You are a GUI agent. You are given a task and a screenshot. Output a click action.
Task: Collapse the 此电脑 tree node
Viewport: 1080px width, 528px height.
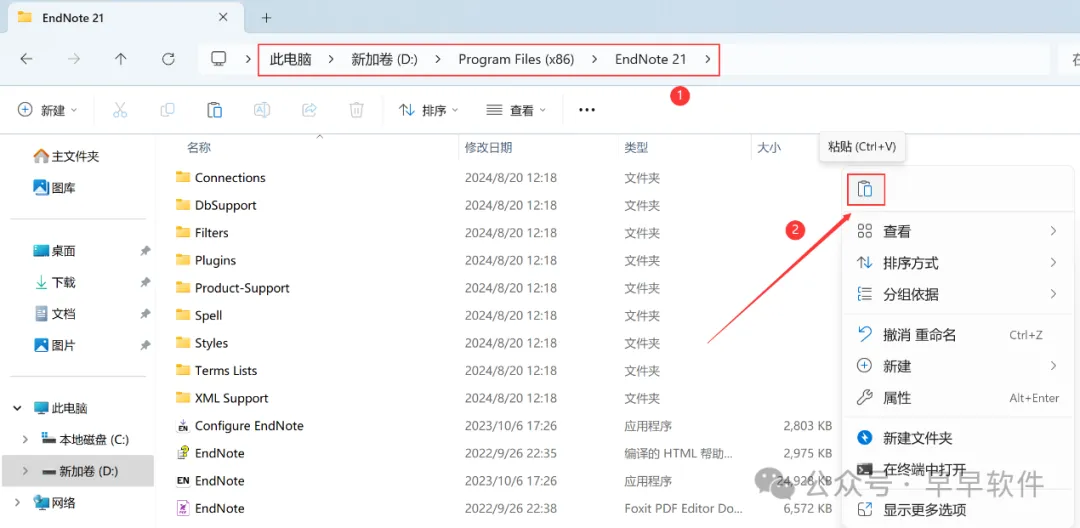point(17,408)
